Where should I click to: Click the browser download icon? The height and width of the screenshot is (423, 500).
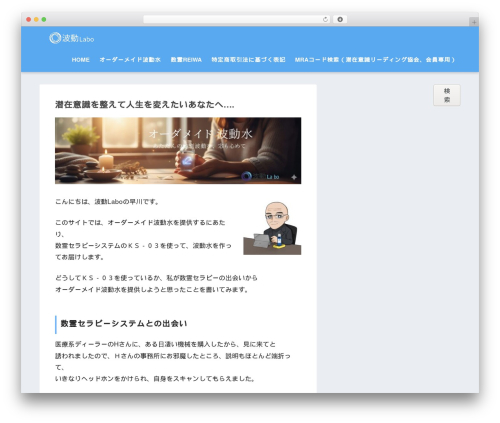340,20
